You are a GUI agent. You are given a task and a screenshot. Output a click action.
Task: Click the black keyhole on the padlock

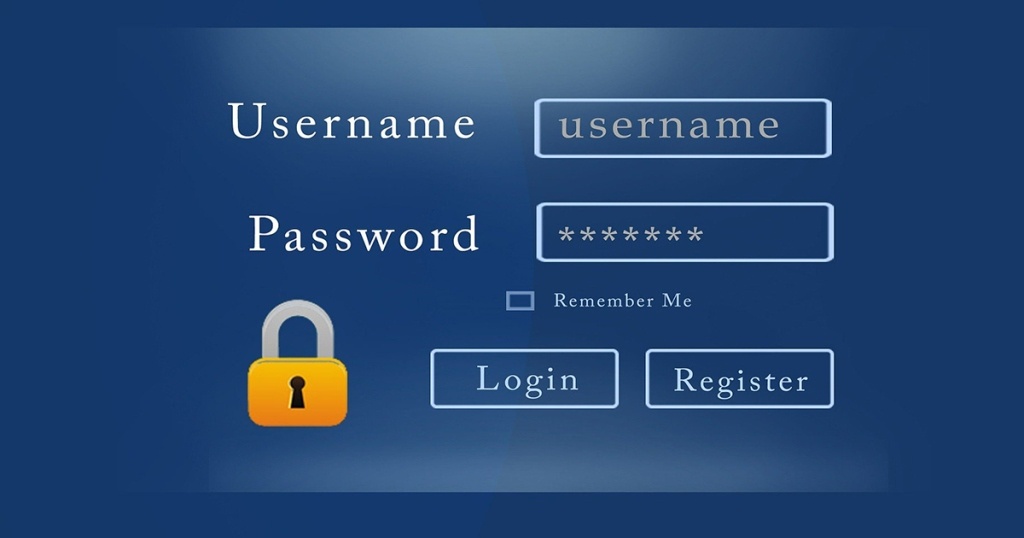(297, 392)
